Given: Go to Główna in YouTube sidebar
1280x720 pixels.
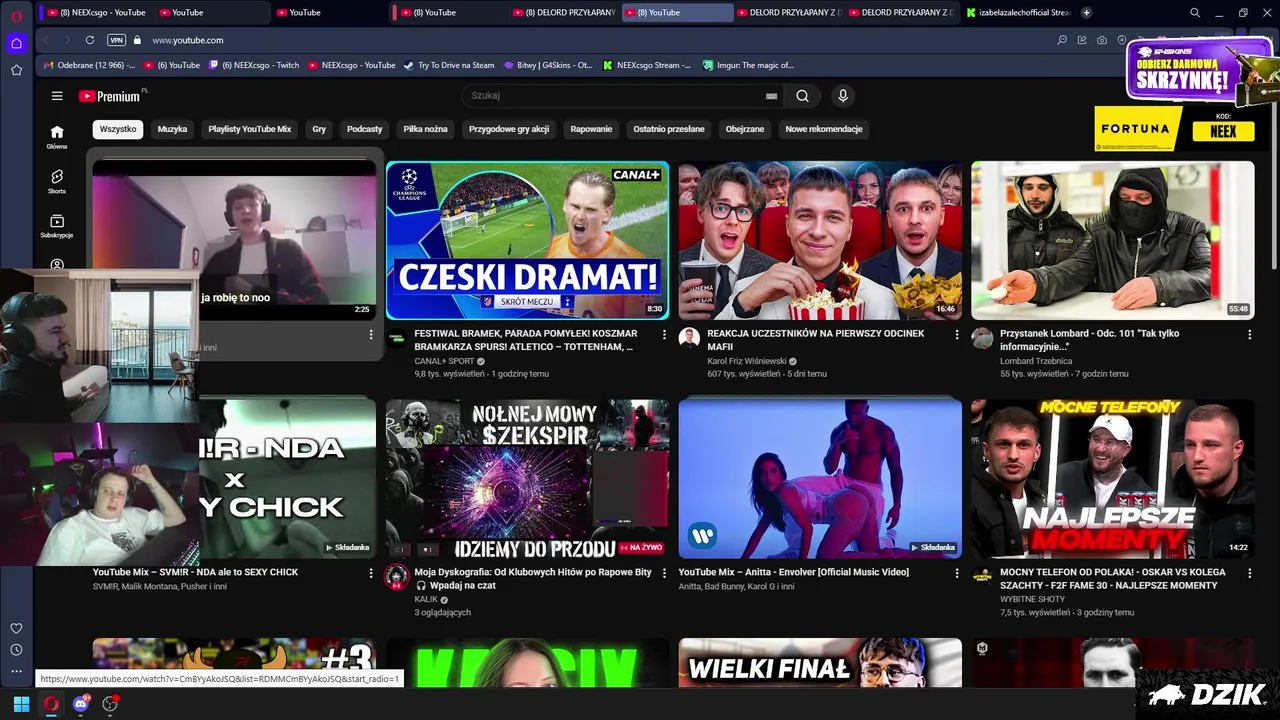Looking at the screenshot, I should (57, 137).
